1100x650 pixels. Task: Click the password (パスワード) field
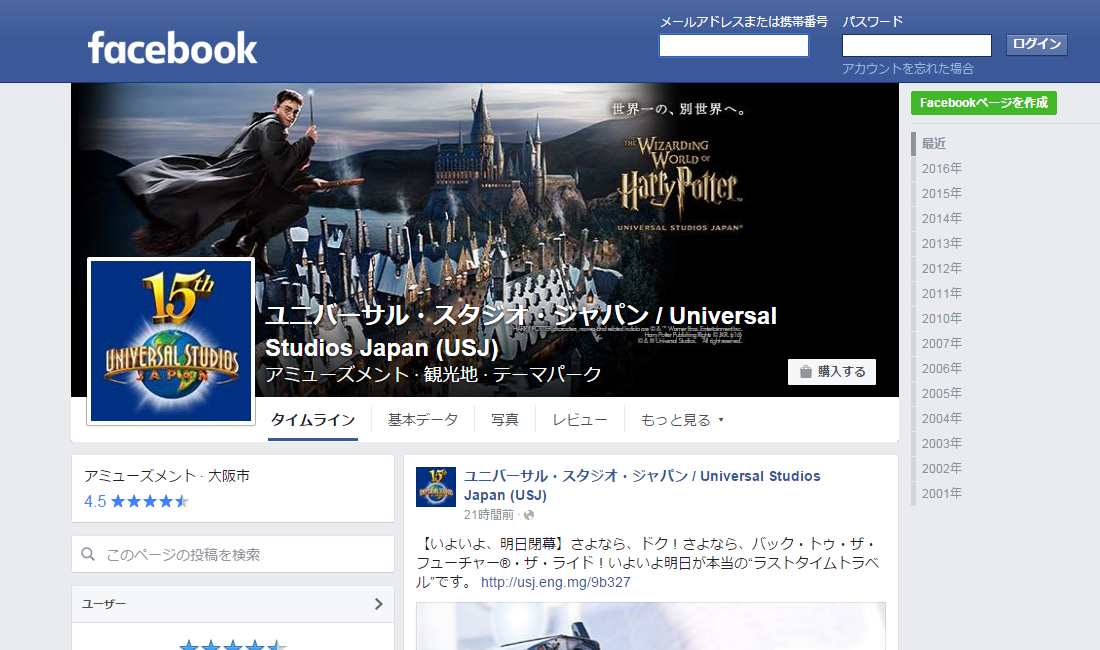pyautogui.click(x=916, y=46)
